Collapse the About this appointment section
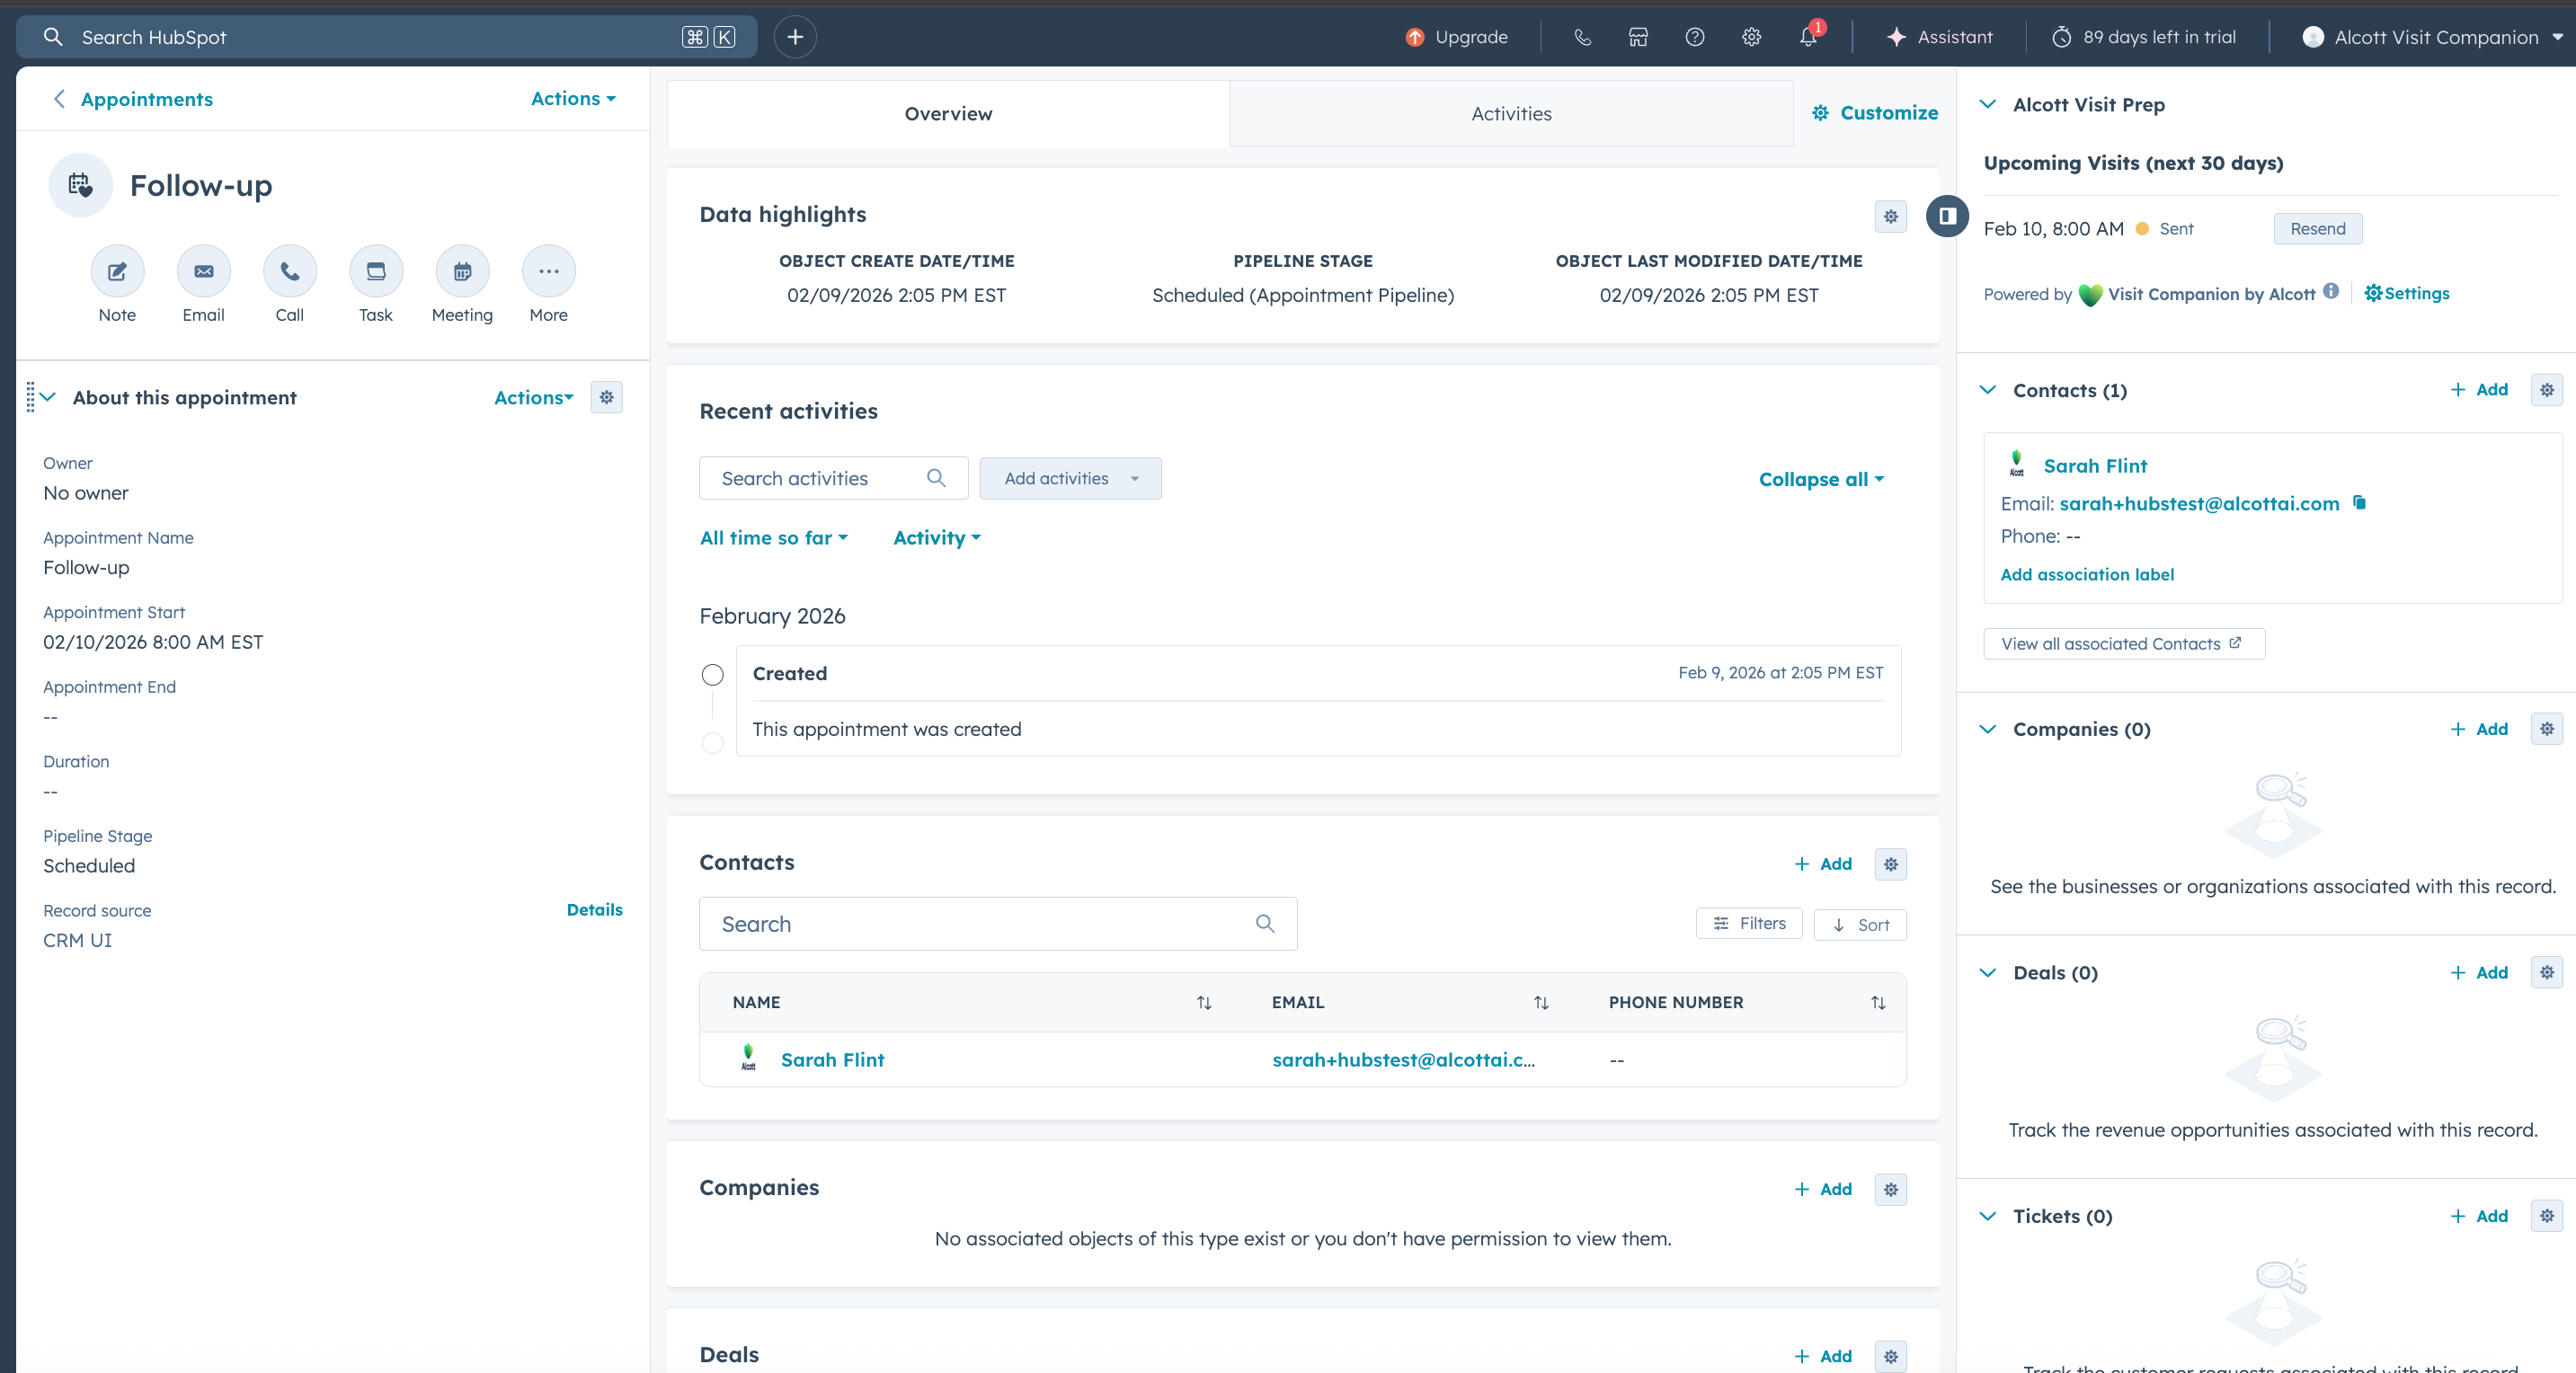Viewport: 2576px width, 1373px height. [x=48, y=397]
